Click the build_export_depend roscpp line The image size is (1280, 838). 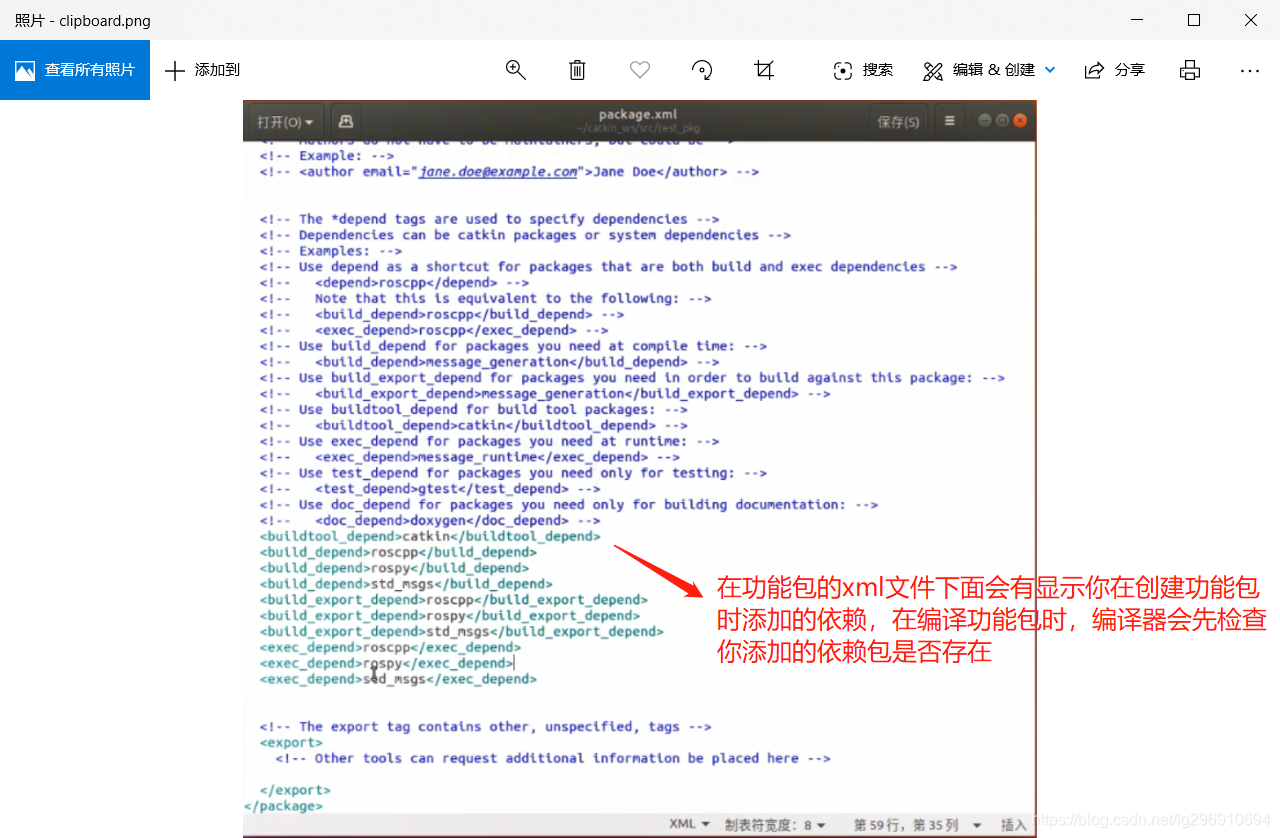[x=454, y=600]
